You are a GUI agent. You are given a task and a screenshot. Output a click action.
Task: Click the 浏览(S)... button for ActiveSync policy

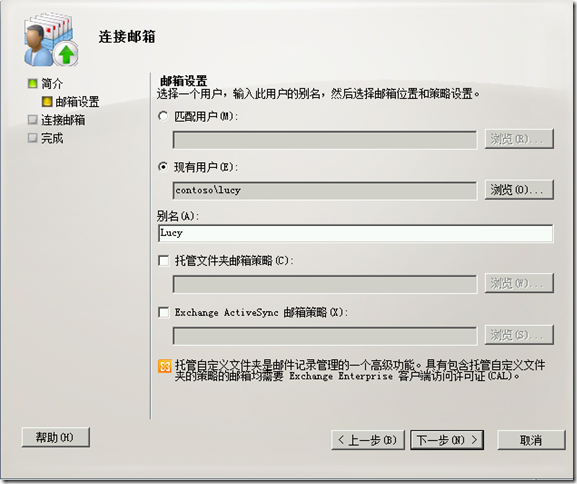pos(519,335)
